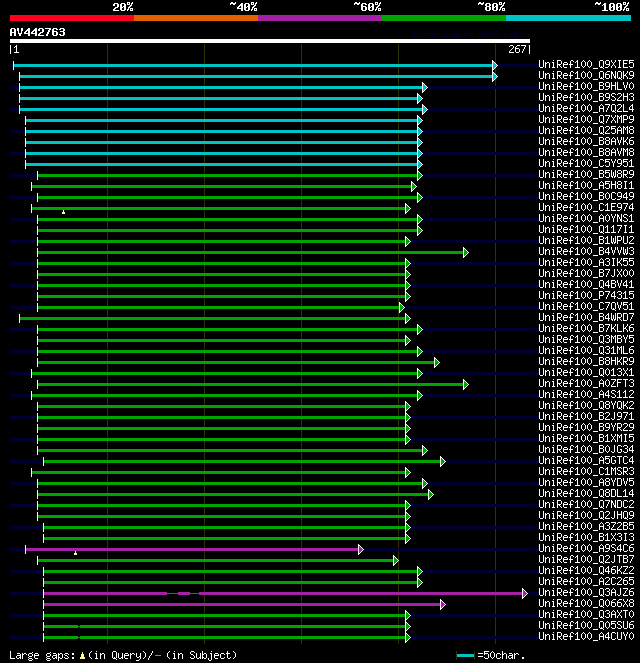
Task: Click the green ~80% legend segment
Action: pyautogui.click(x=444, y=18)
